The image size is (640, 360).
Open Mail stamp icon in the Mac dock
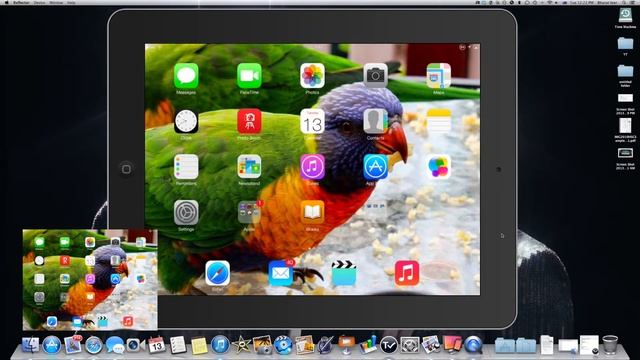(x=73, y=345)
